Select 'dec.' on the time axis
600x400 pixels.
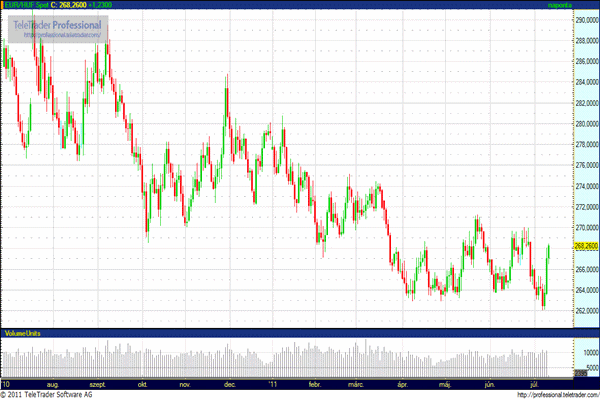point(230,383)
